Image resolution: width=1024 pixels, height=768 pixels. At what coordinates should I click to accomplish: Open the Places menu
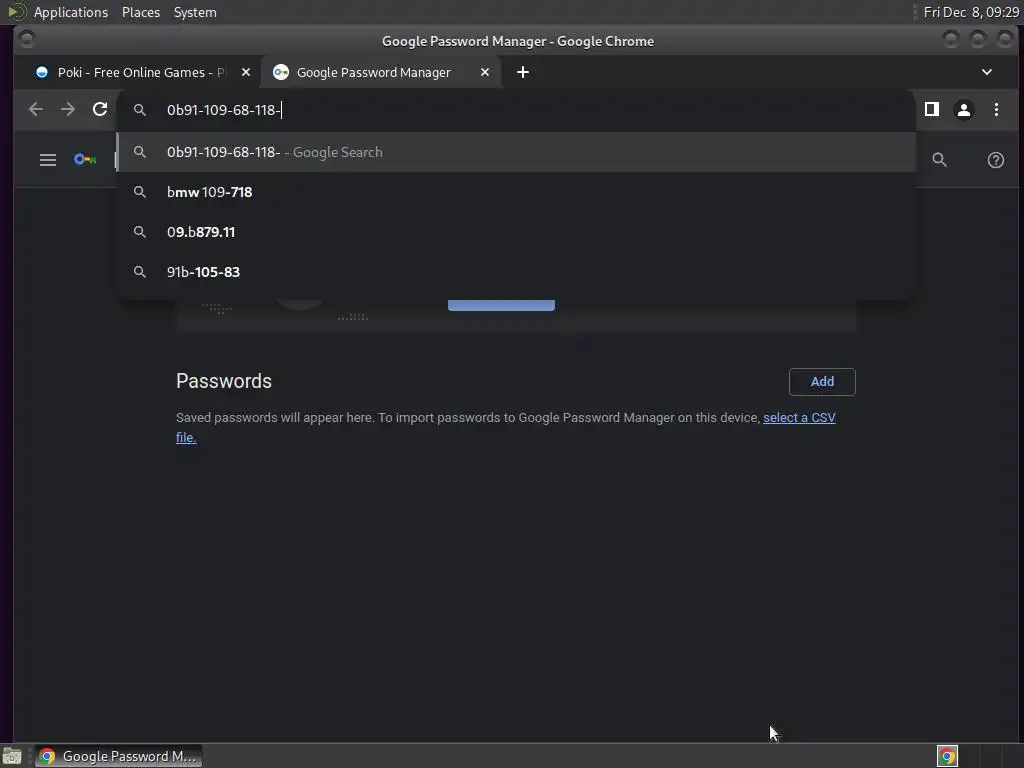(x=141, y=12)
